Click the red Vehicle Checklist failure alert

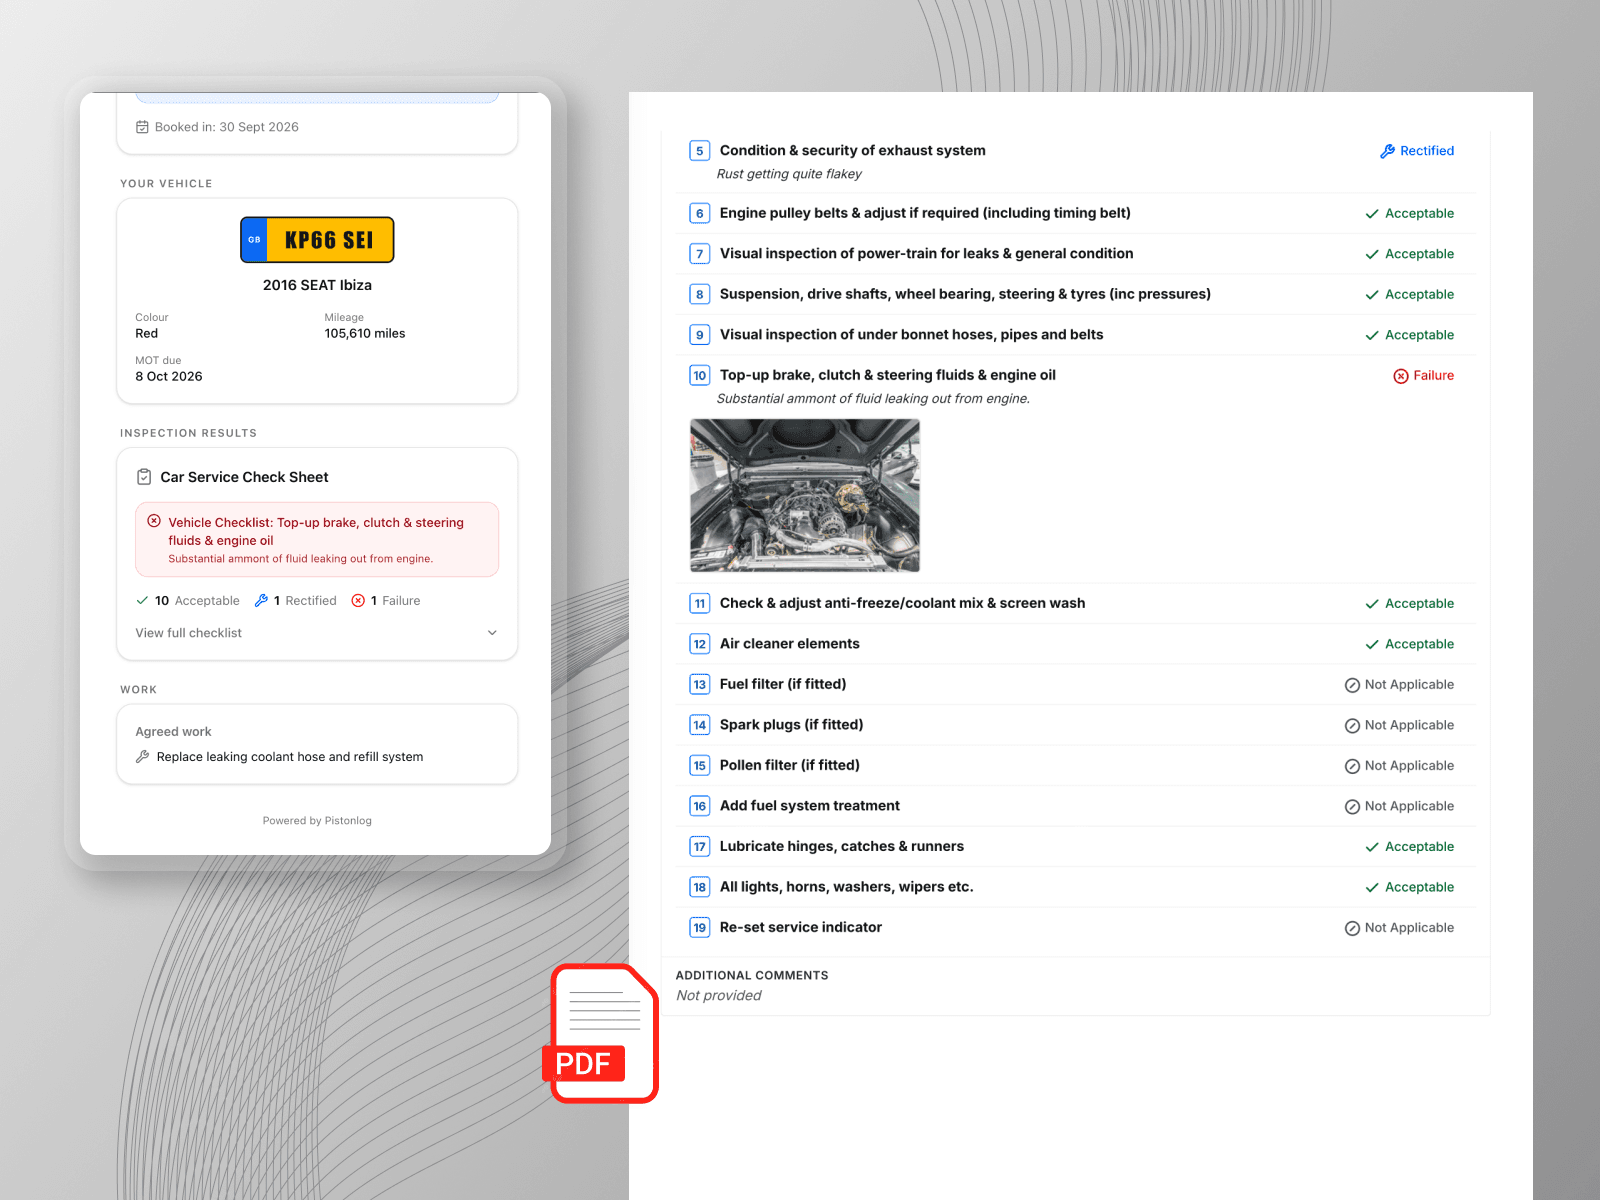(x=317, y=539)
